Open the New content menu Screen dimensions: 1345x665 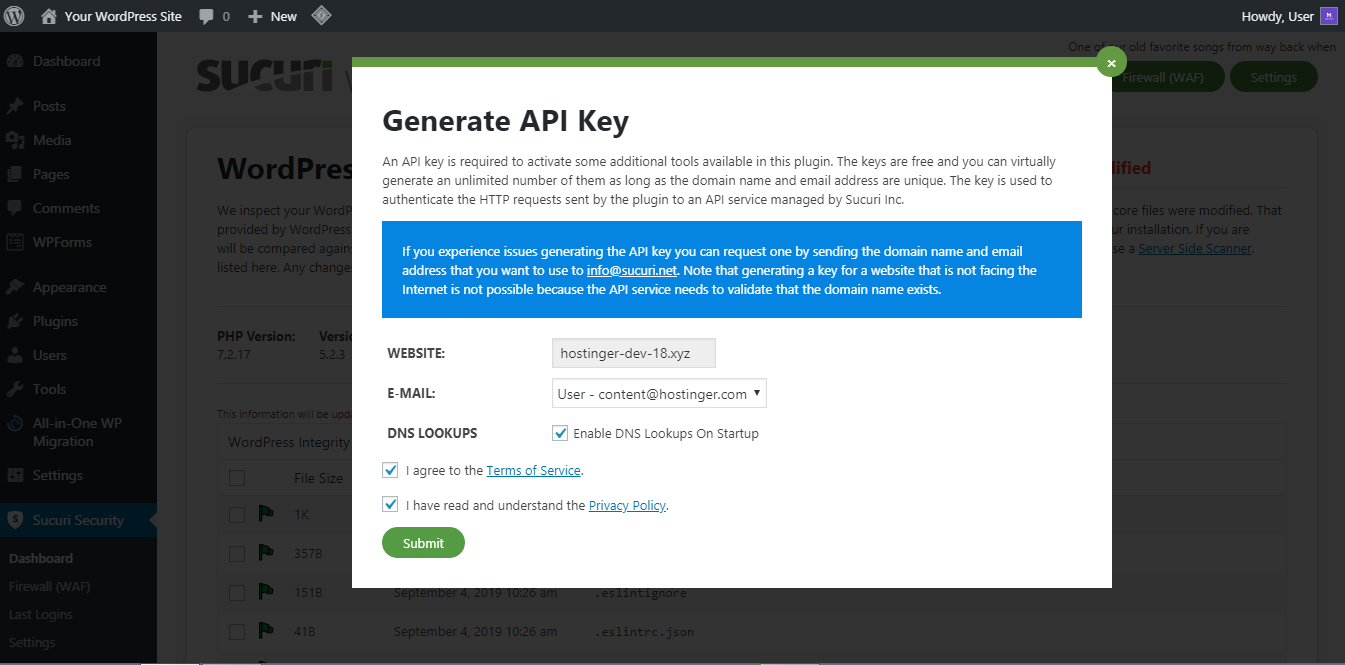point(273,16)
